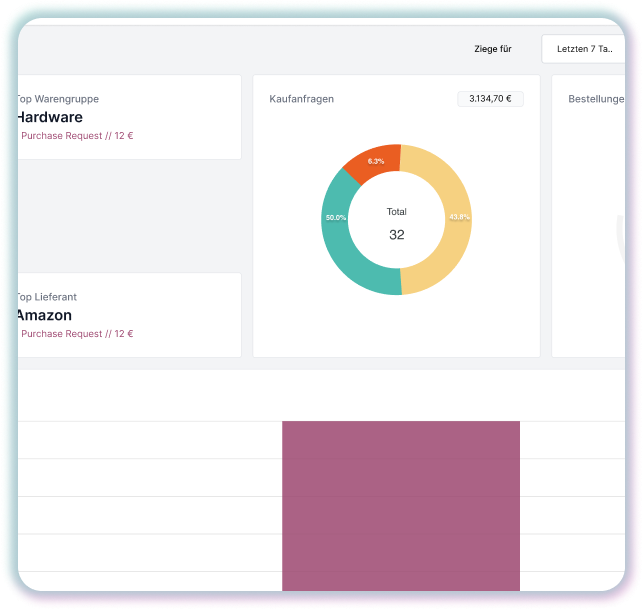The width and height of the screenshot is (643, 610).
Task: Open the Amazon supplier heading
Action: pyautogui.click(x=45, y=315)
